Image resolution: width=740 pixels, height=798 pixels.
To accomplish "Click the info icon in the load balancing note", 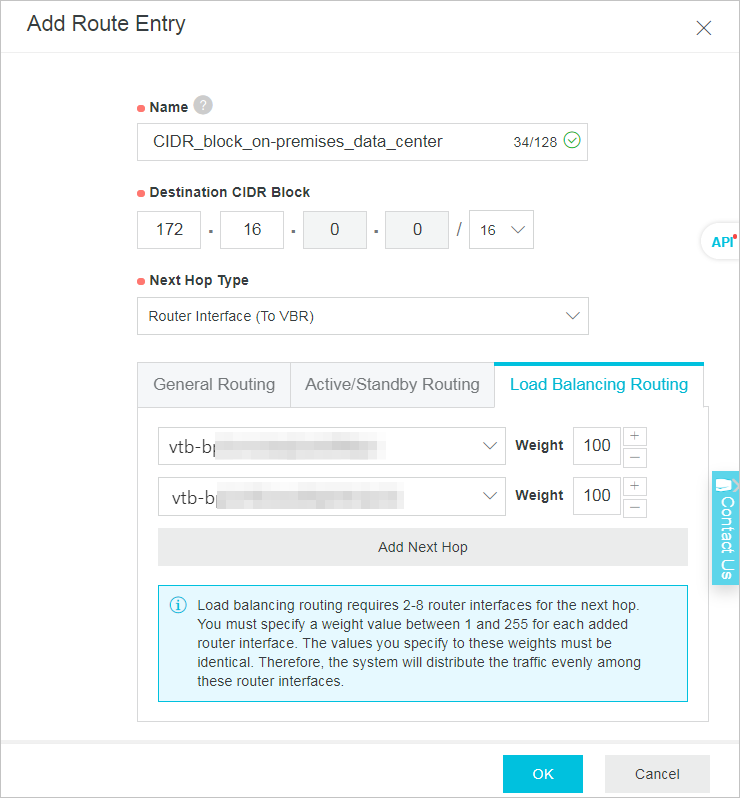I will tap(178, 605).
